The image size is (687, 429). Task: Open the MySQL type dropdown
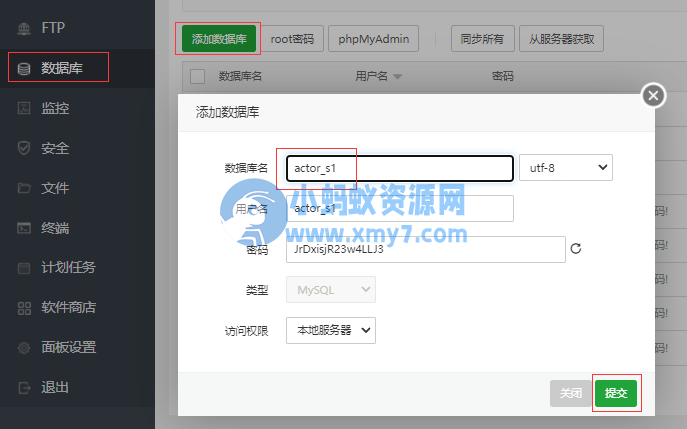pos(331,289)
